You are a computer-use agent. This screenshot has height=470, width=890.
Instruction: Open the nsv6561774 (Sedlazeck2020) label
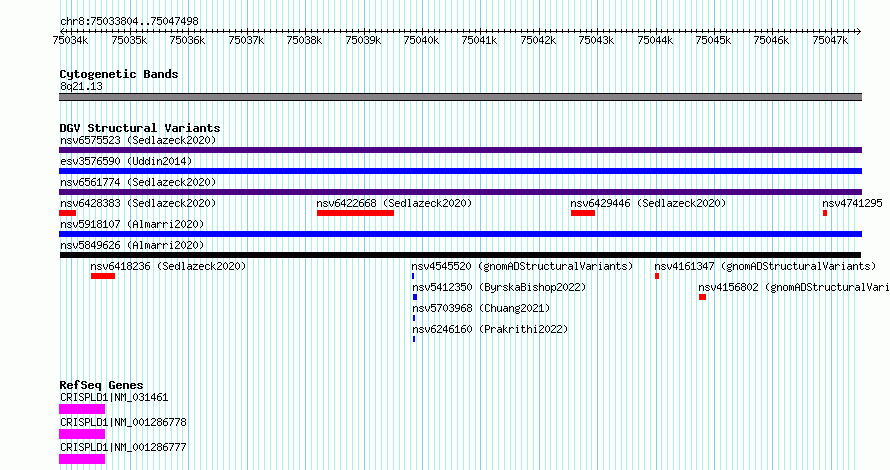pos(138,182)
